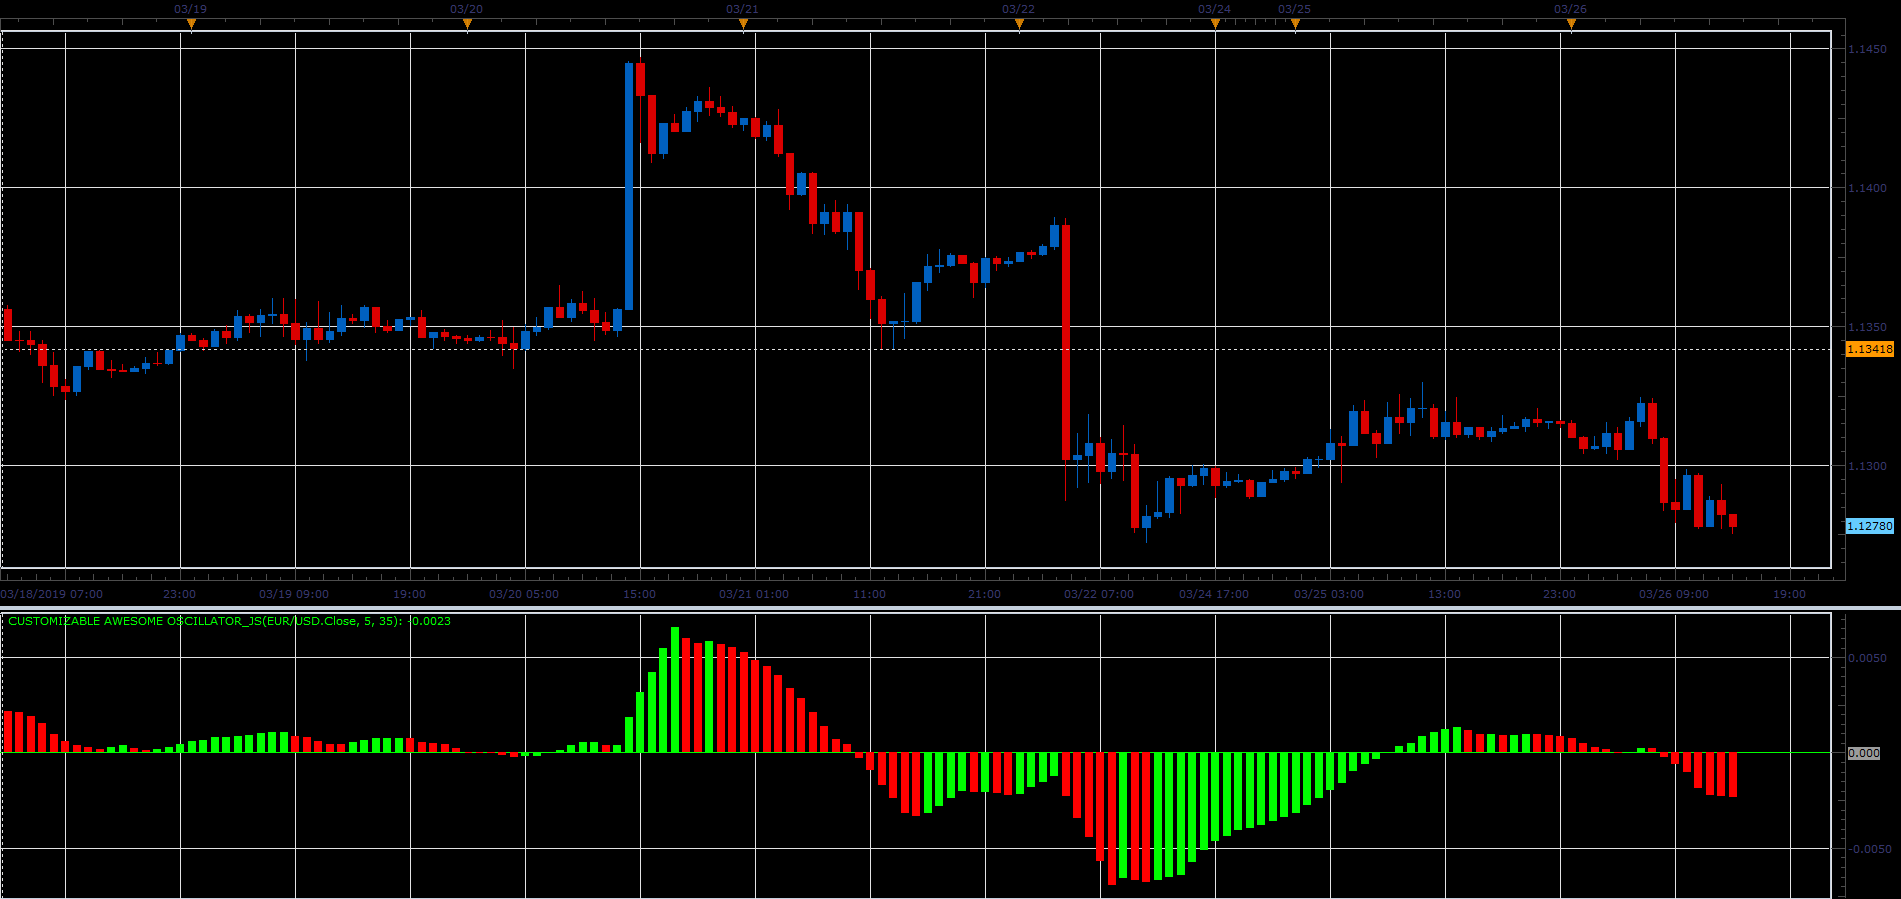1901x899 pixels.
Task: Click the 15:00 time axis label
Action: click(640, 594)
